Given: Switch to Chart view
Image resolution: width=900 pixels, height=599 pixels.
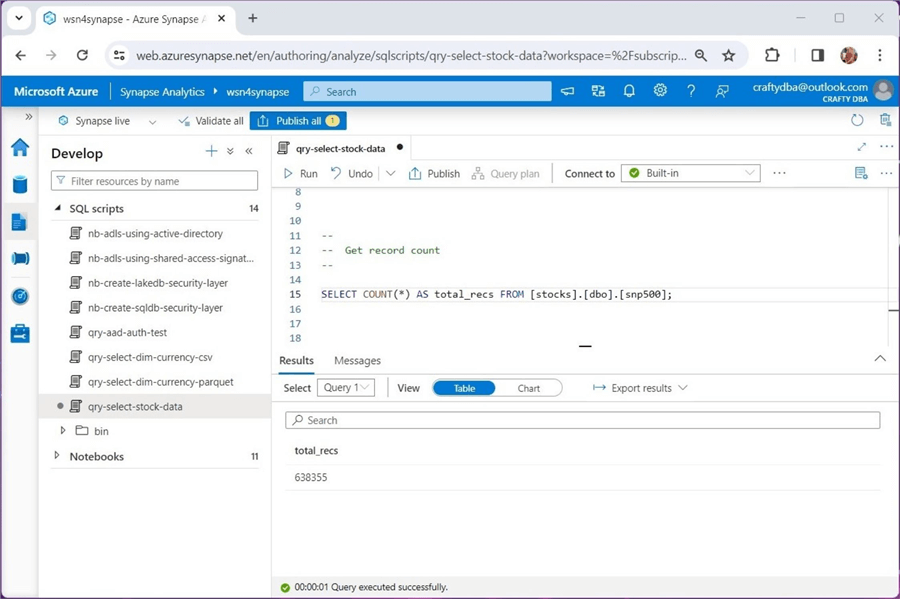Looking at the screenshot, I should pyautogui.click(x=528, y=388).
